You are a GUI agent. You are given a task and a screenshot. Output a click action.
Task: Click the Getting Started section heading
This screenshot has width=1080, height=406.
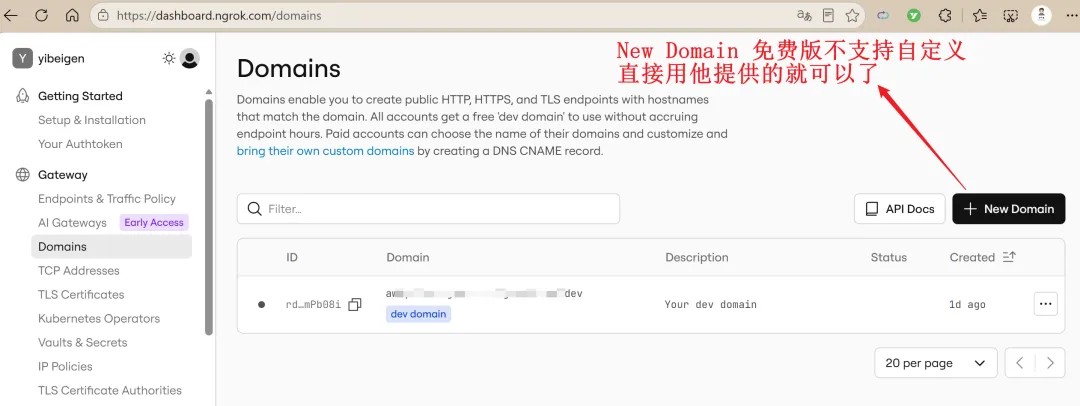pyautogui.click(x=80, y=96)
